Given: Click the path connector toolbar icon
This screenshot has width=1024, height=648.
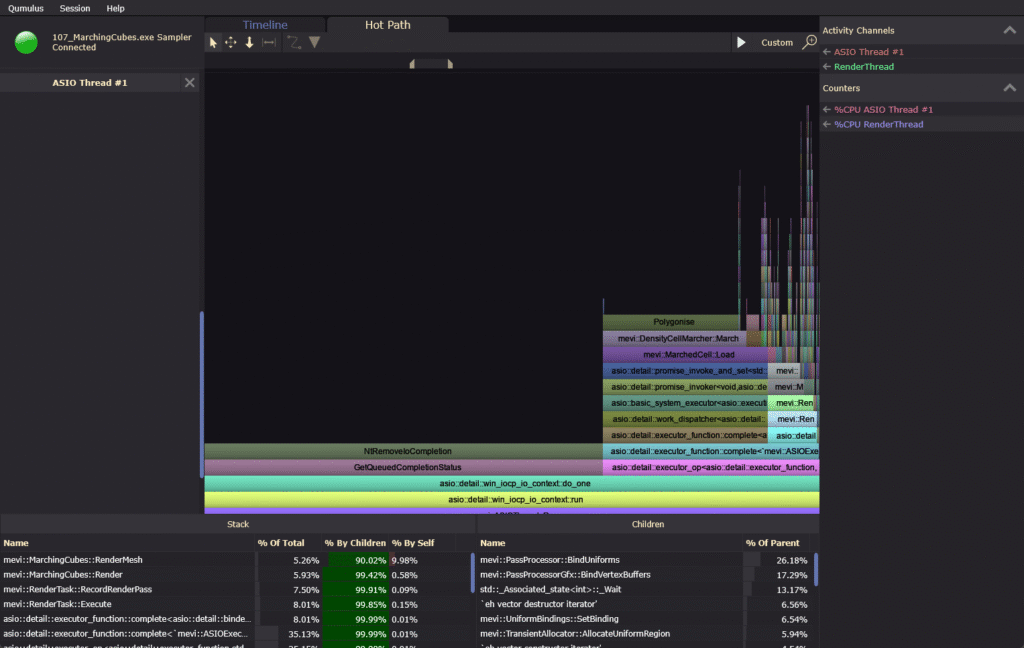Looking at the screenshot, I should tap(294, 42).
